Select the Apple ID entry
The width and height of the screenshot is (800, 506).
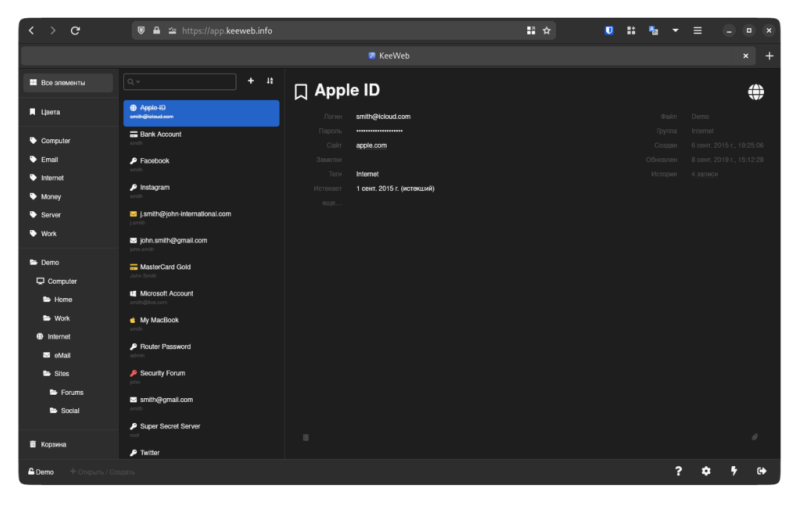[201, 113]
